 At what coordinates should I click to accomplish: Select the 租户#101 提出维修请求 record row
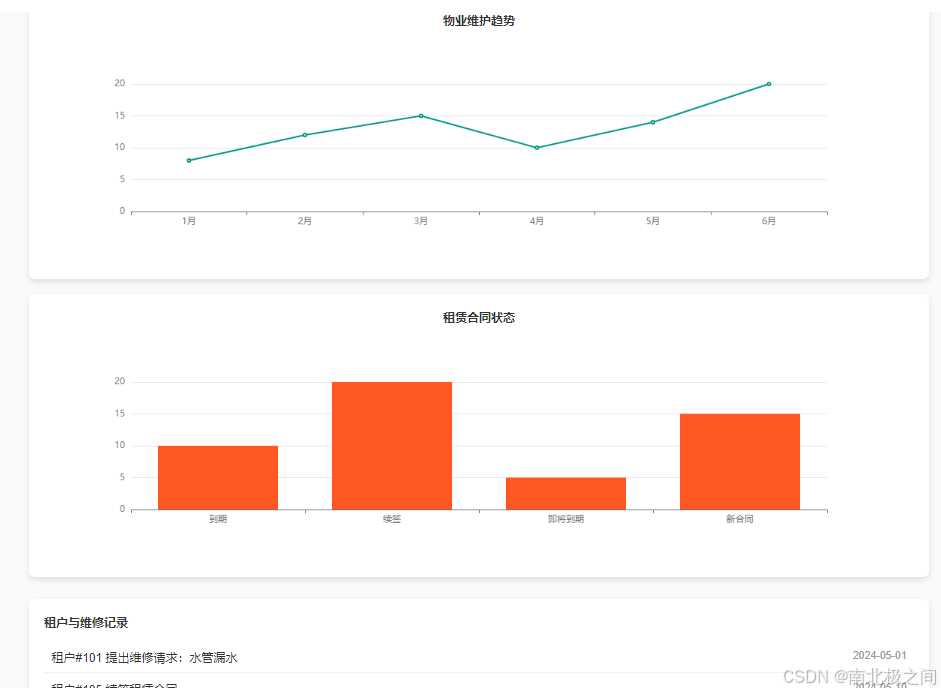pos(479,658)
